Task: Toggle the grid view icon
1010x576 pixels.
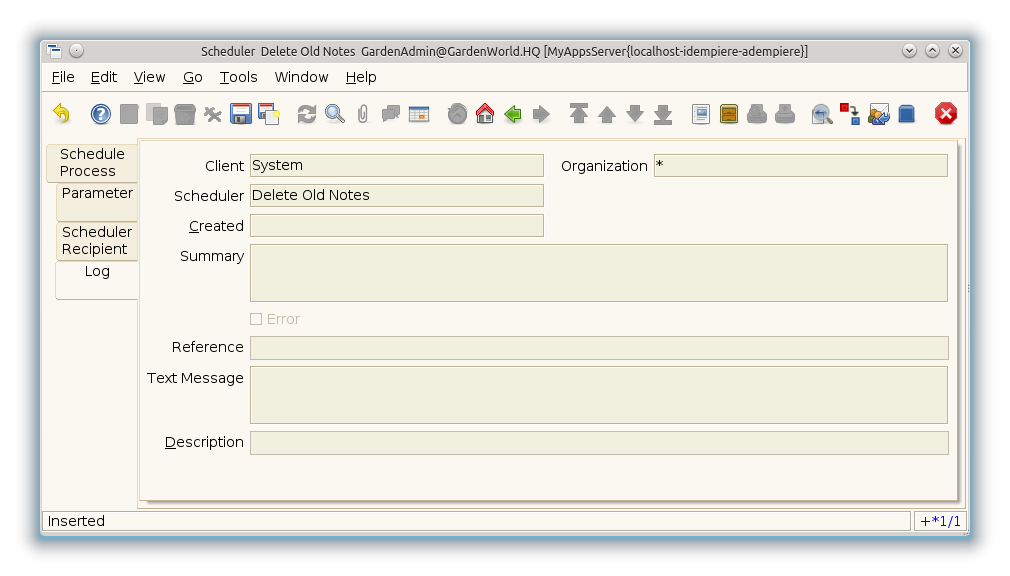Action: click(419, 114)
